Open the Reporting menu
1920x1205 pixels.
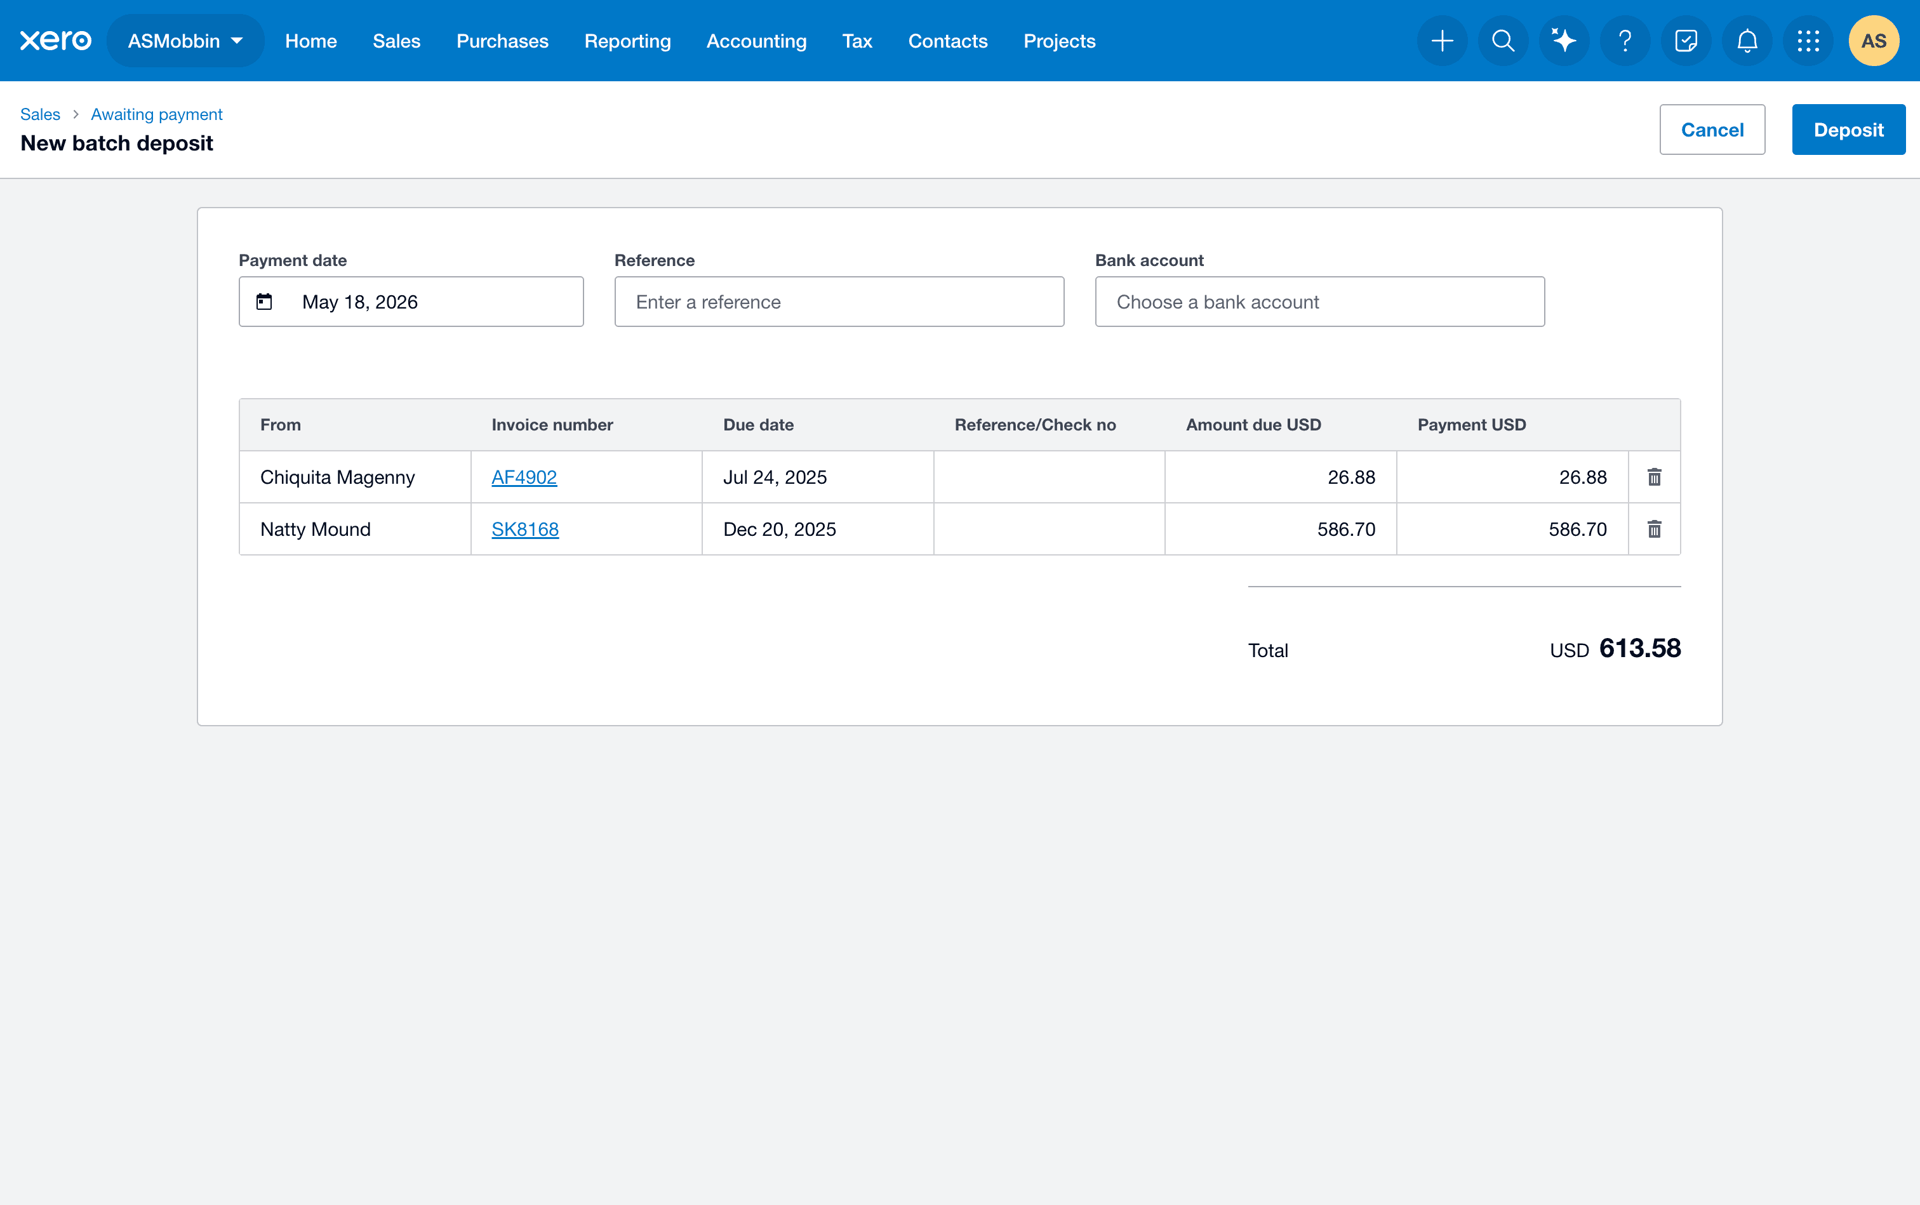pyautogui.click(x=627, y=41)
